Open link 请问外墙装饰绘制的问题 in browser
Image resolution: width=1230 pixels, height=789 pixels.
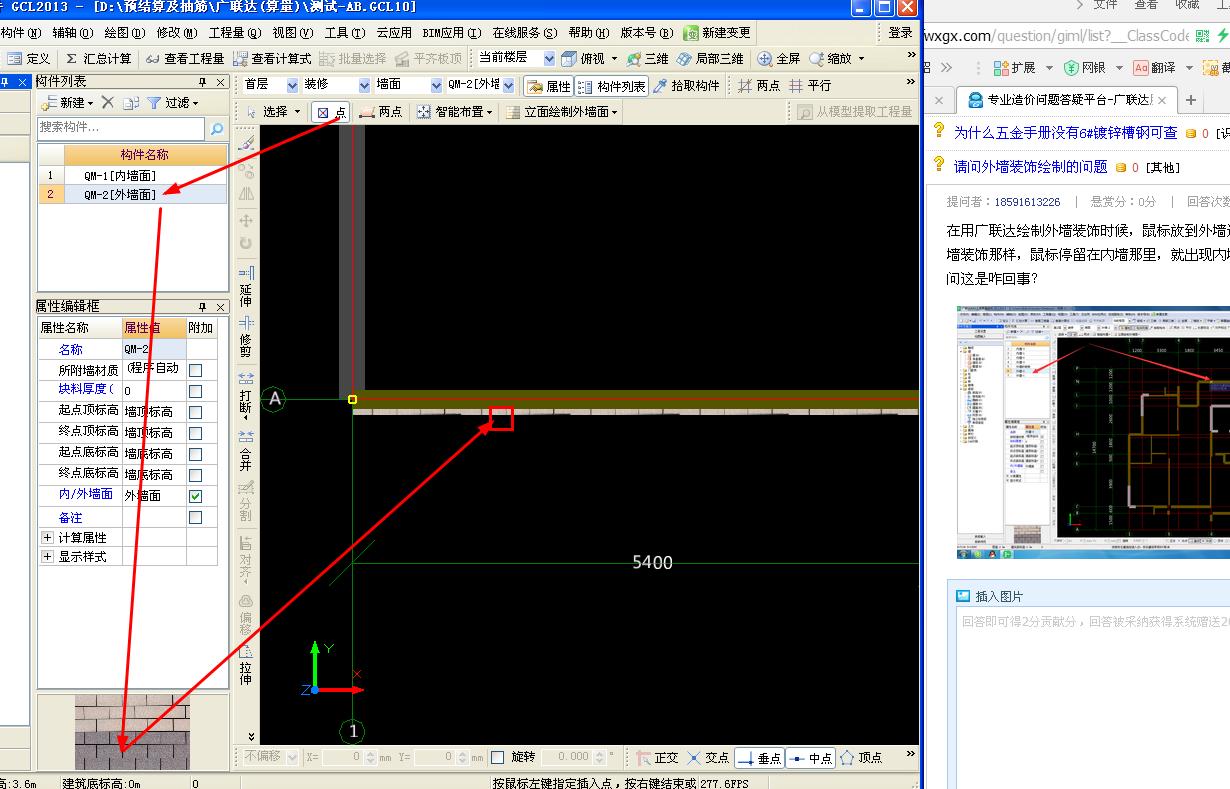pyautogui.click(x=1030, y=167)
